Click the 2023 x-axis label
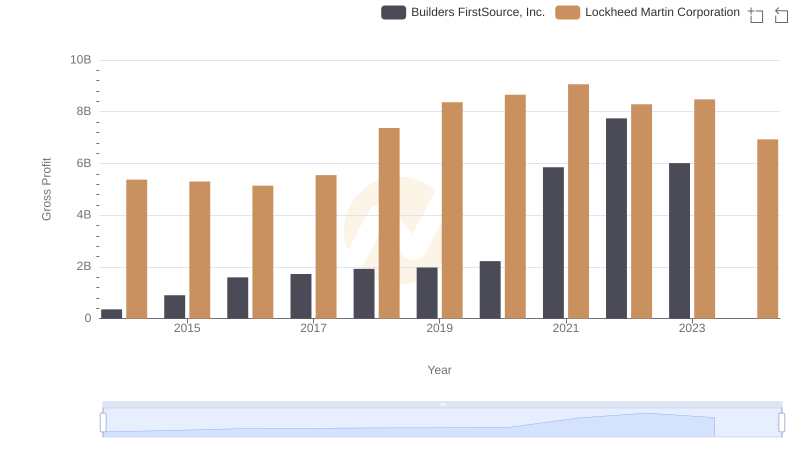Screen dimensions: 800x461 [692, 328]
